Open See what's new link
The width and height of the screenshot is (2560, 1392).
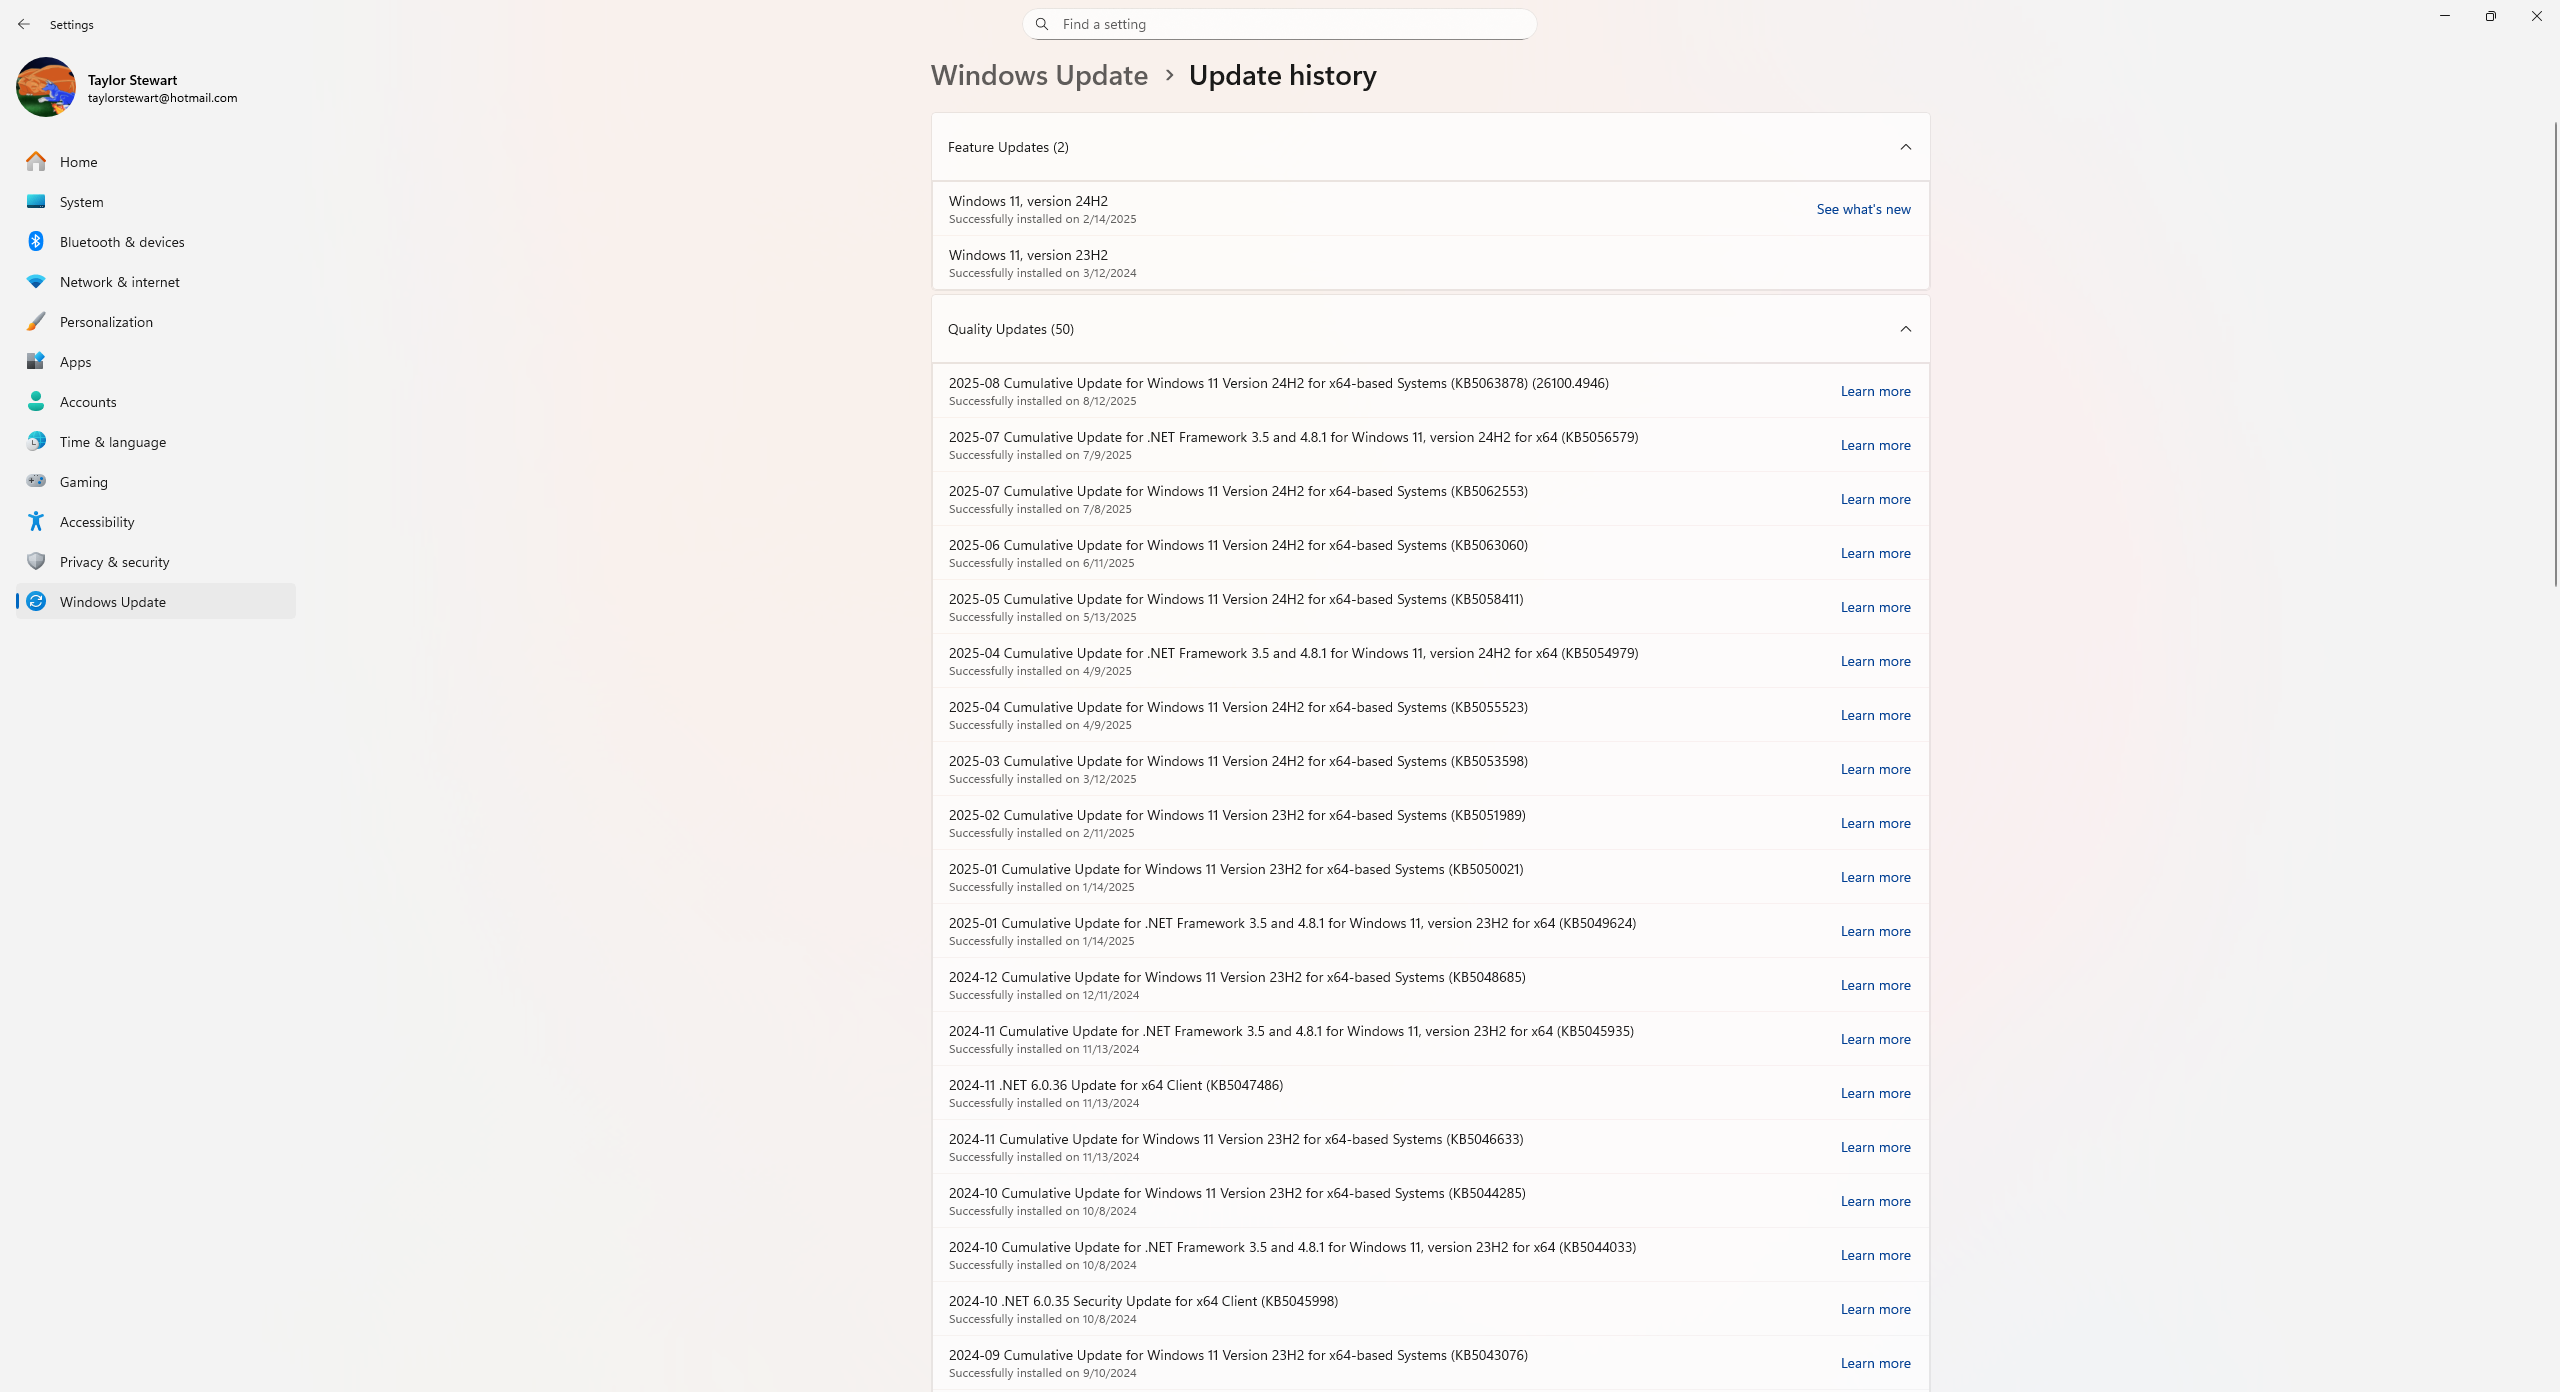(1863, 209)
